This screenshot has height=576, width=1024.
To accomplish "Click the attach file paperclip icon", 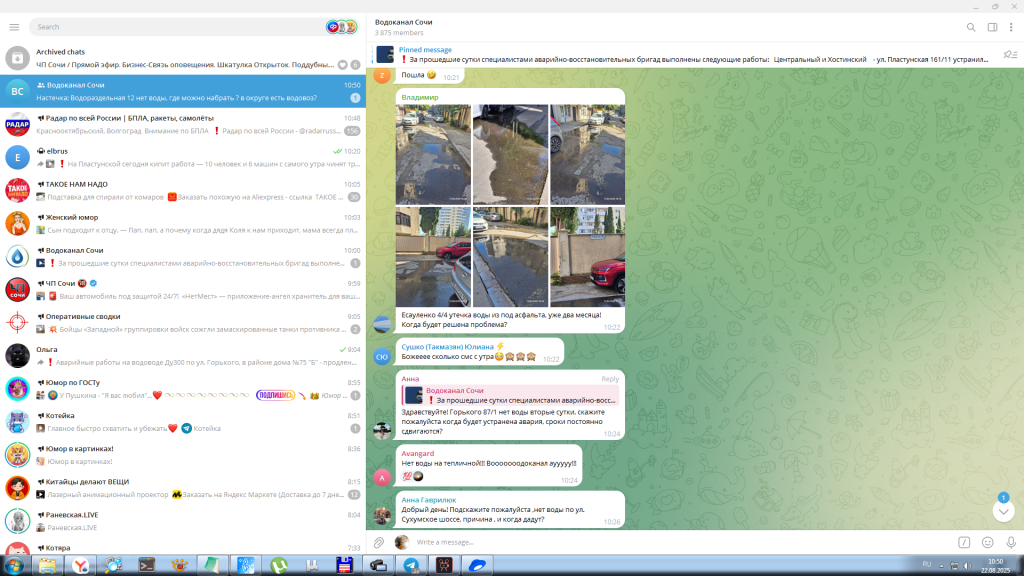I will pyautogui.click(x=379, y=542).
